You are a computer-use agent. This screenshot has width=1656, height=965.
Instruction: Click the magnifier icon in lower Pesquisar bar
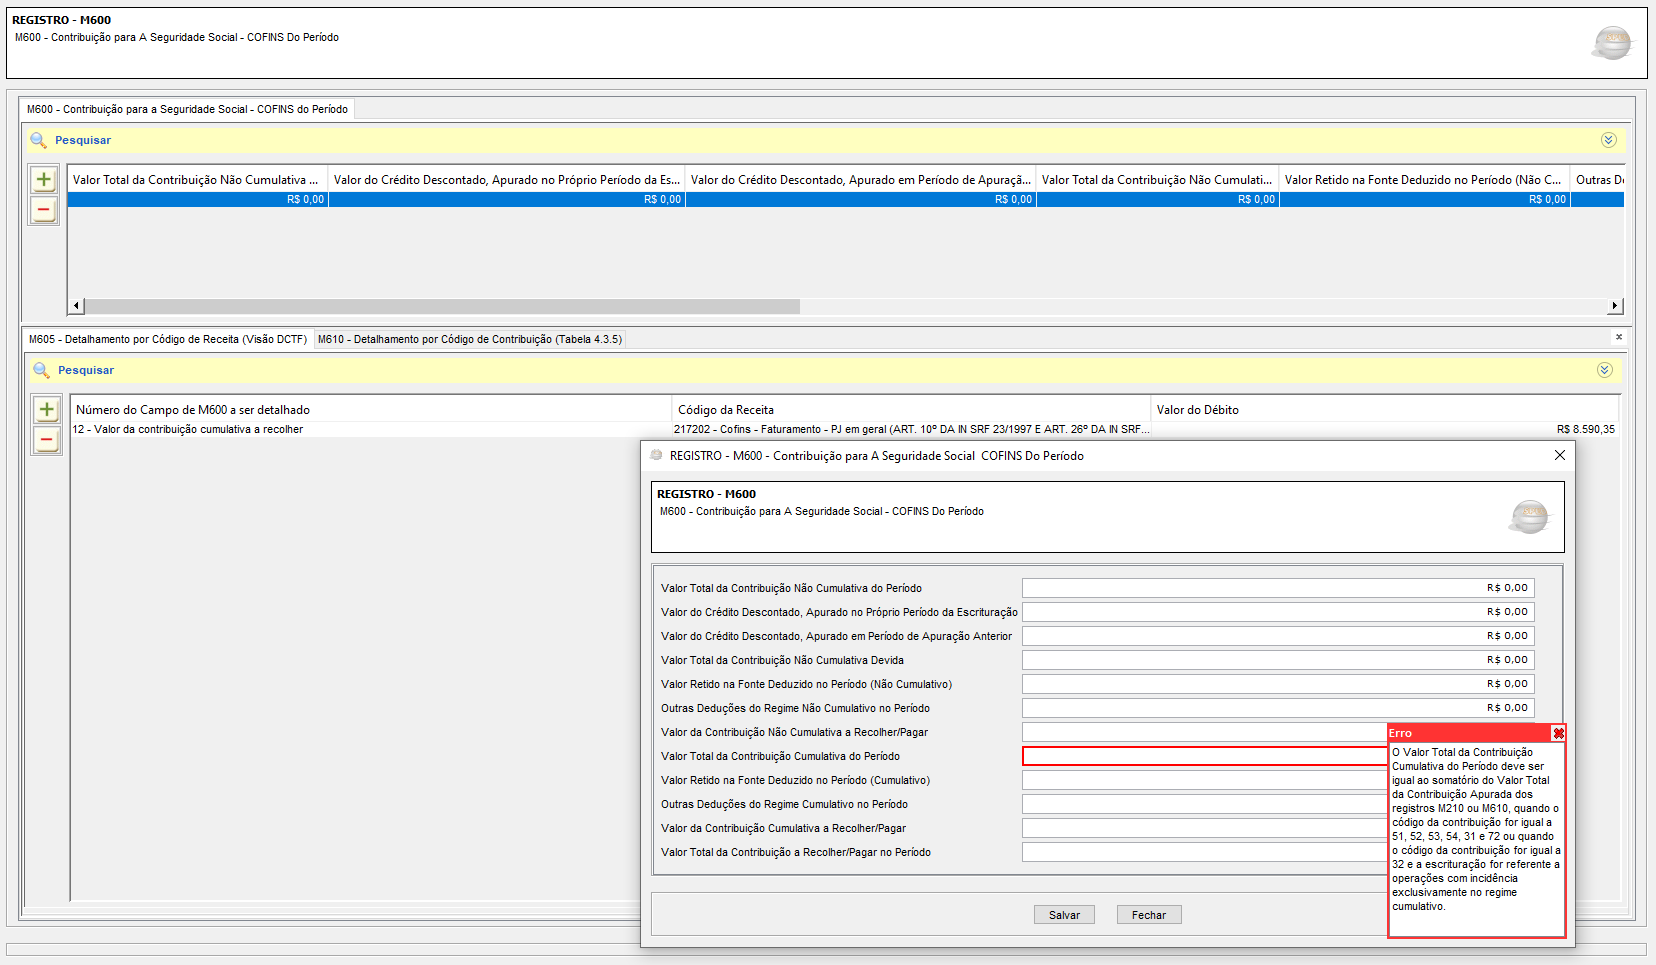pyautogui.click(x=41, y=371)
